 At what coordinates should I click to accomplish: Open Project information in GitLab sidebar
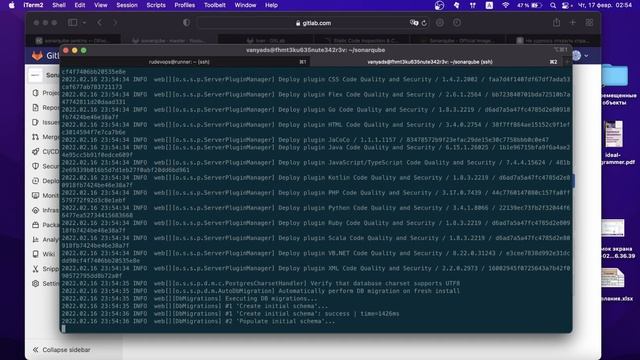(46, 93)
